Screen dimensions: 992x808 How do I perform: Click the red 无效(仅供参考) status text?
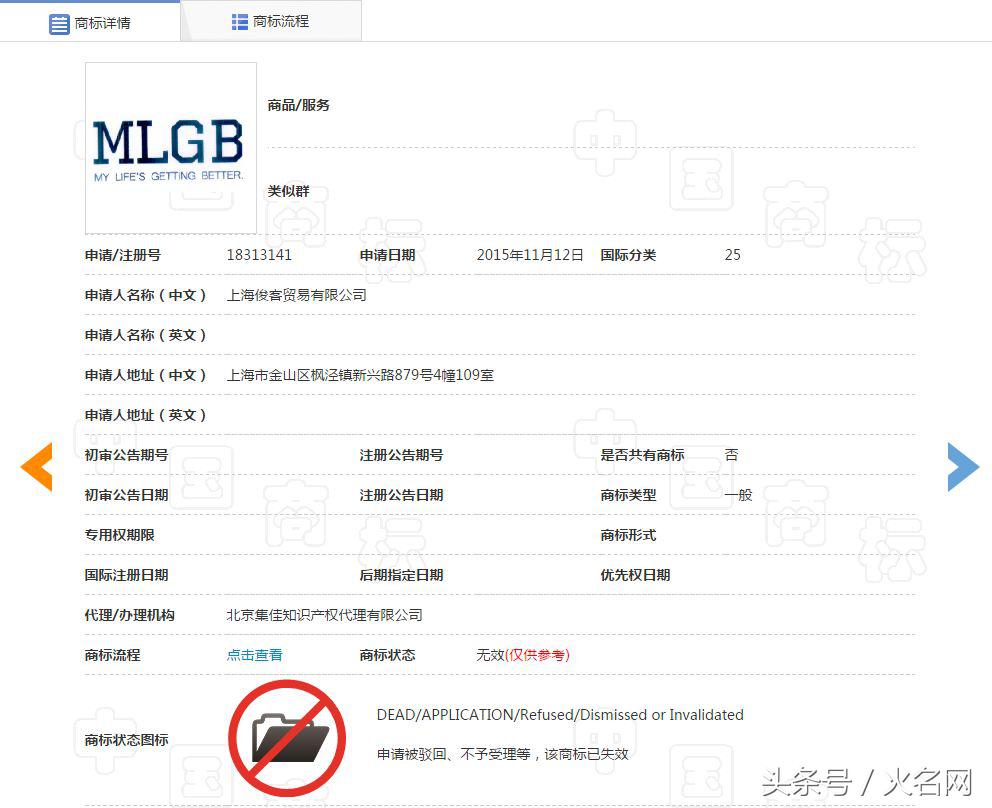tap(522, 655)
